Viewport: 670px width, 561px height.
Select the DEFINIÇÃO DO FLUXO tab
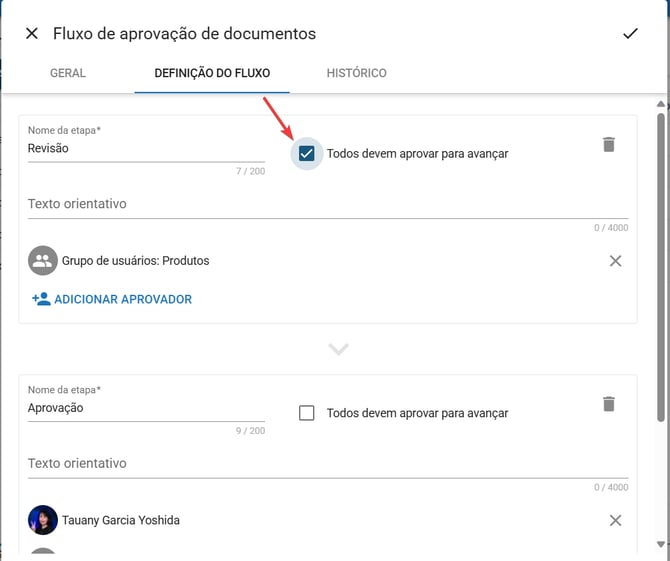[212, 73]
